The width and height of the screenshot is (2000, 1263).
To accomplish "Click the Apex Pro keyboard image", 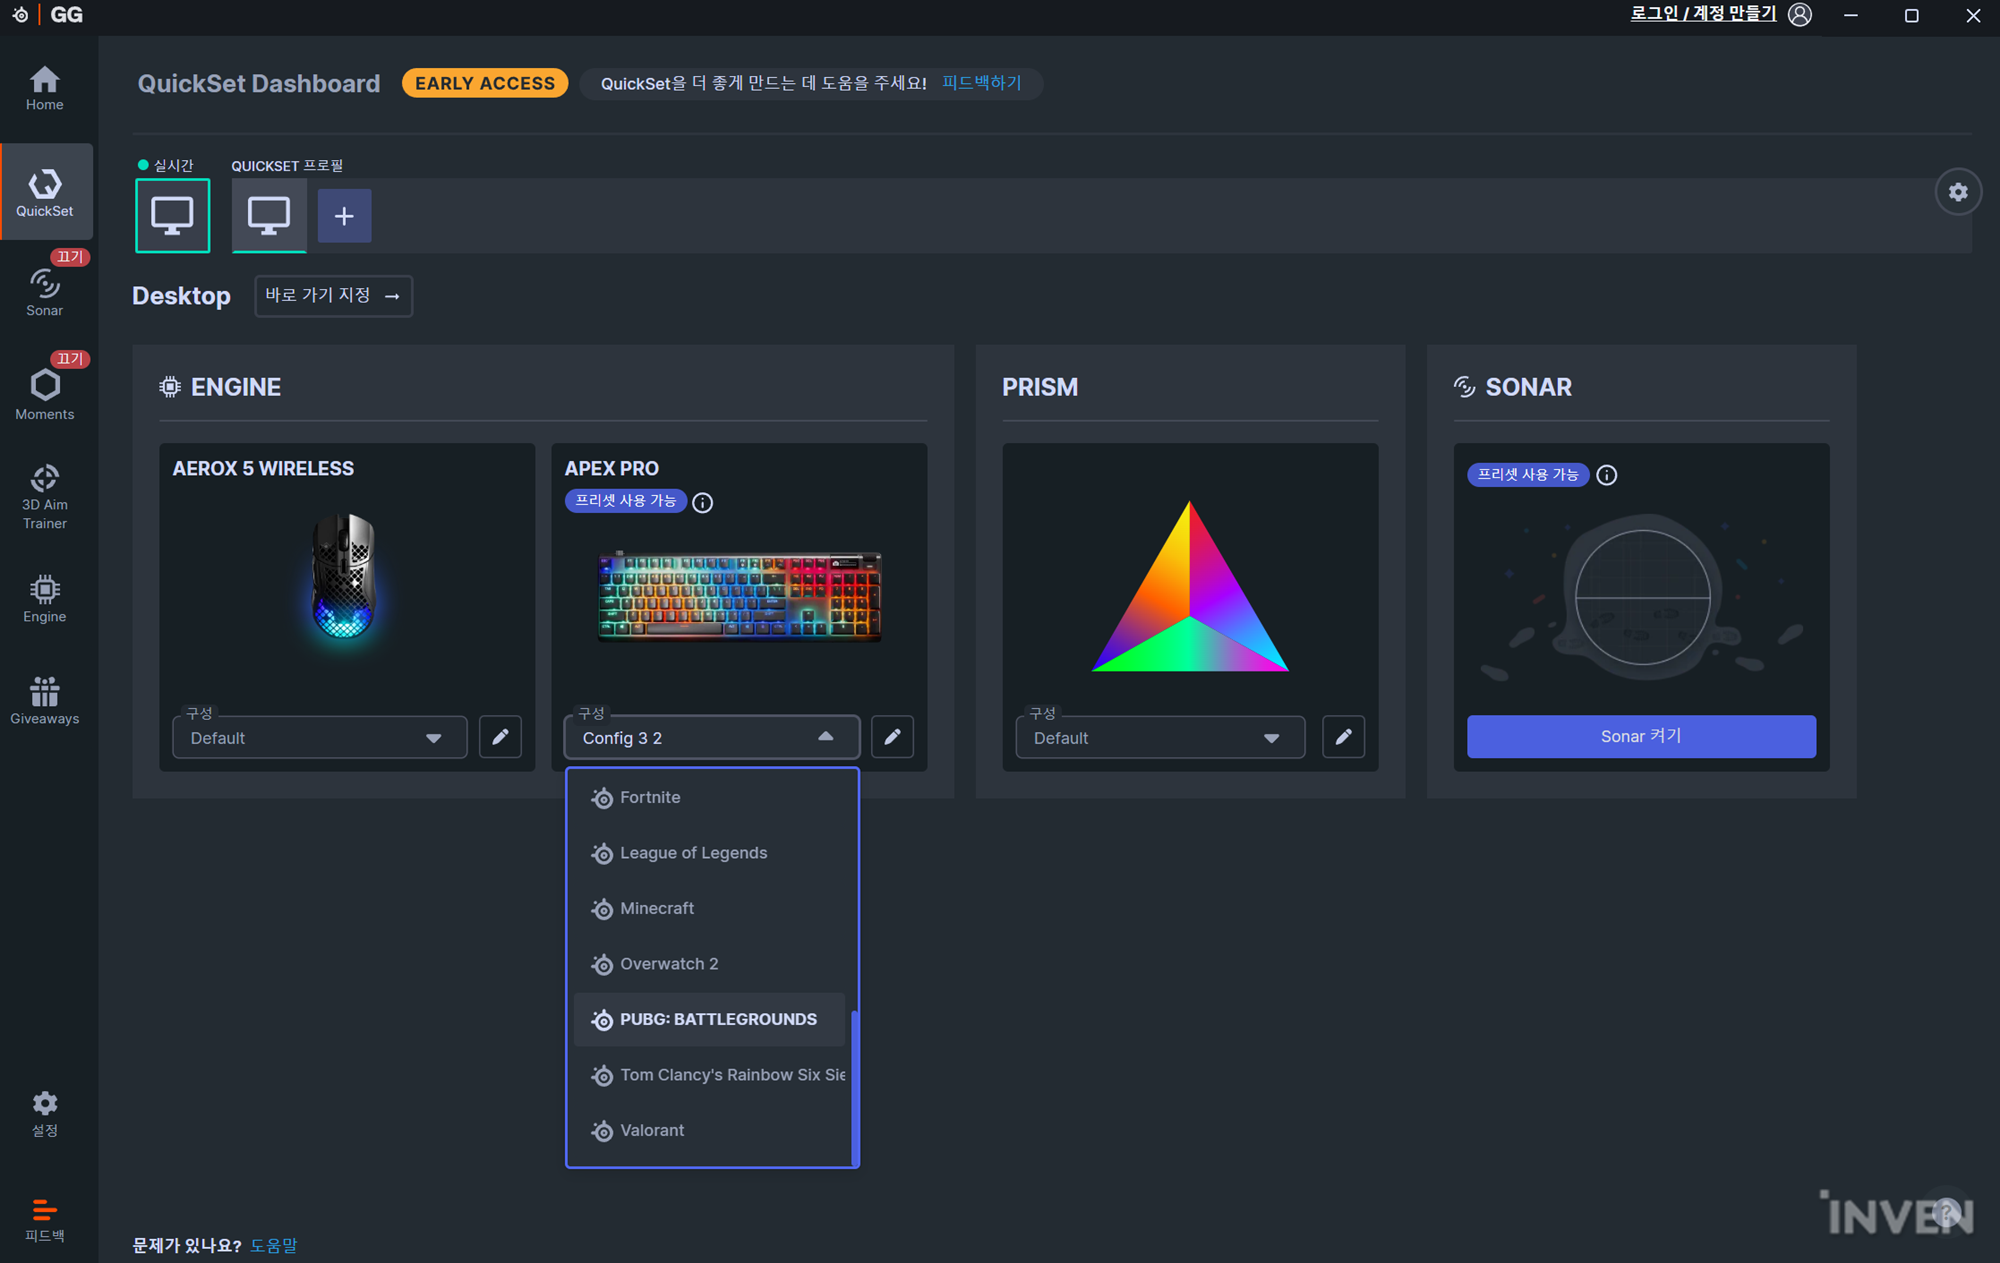I will point(740,596).
